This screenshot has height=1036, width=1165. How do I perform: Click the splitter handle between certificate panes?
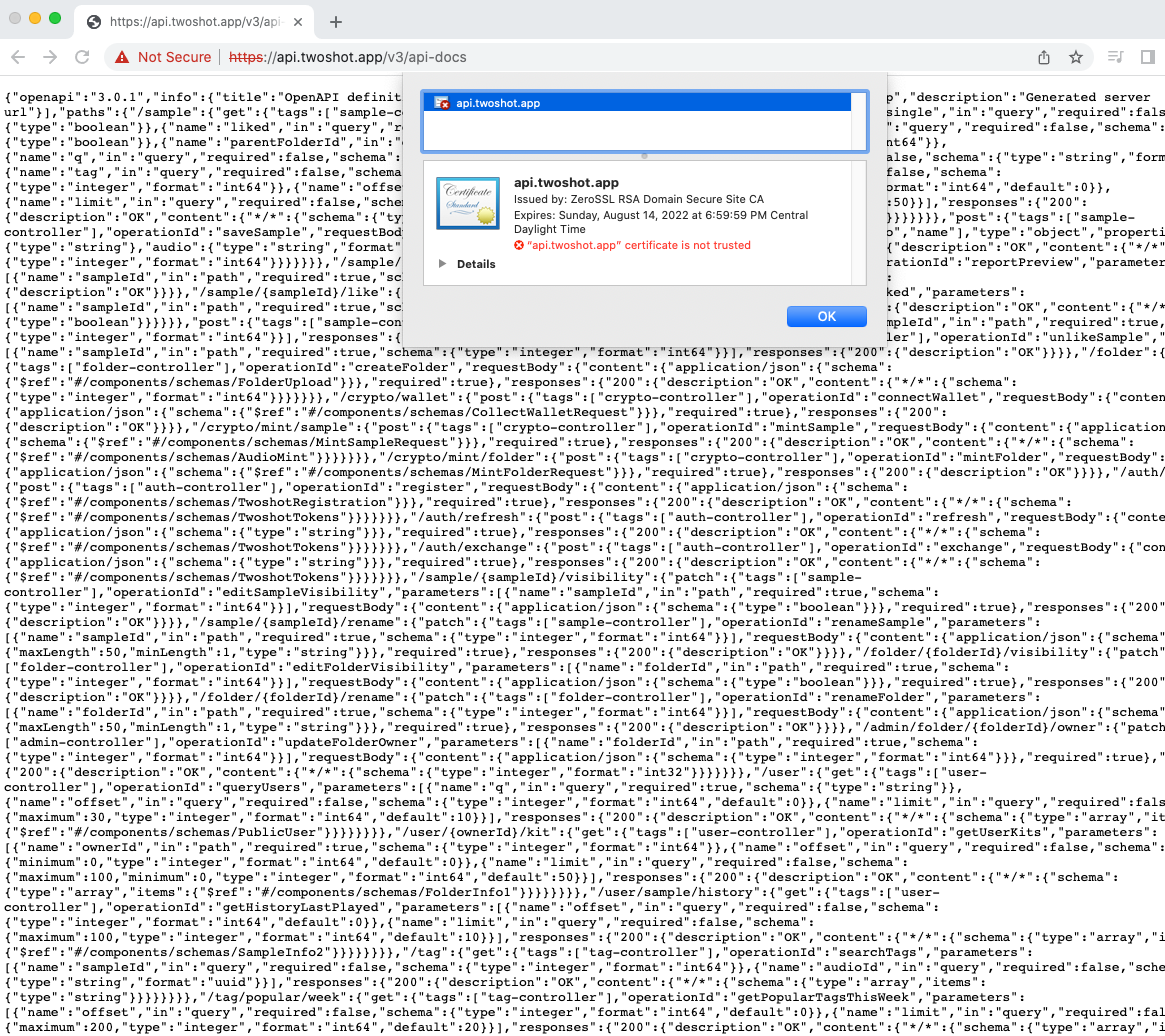[644, 156]
